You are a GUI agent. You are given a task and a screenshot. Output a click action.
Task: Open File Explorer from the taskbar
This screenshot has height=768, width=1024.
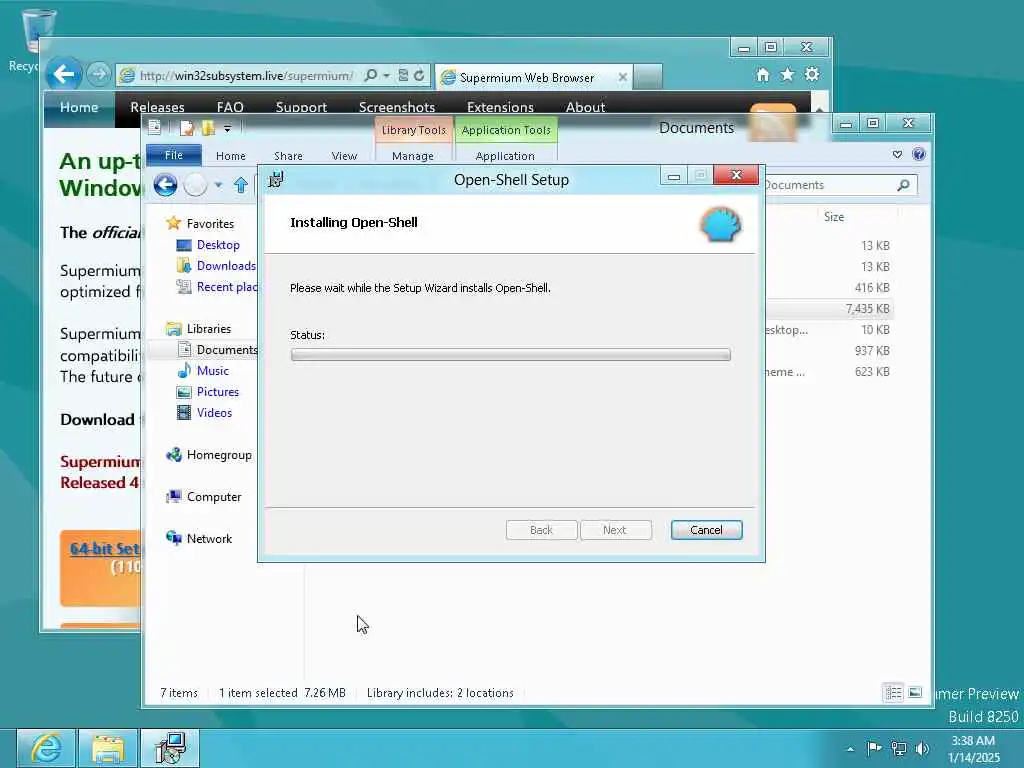(108, 748)
